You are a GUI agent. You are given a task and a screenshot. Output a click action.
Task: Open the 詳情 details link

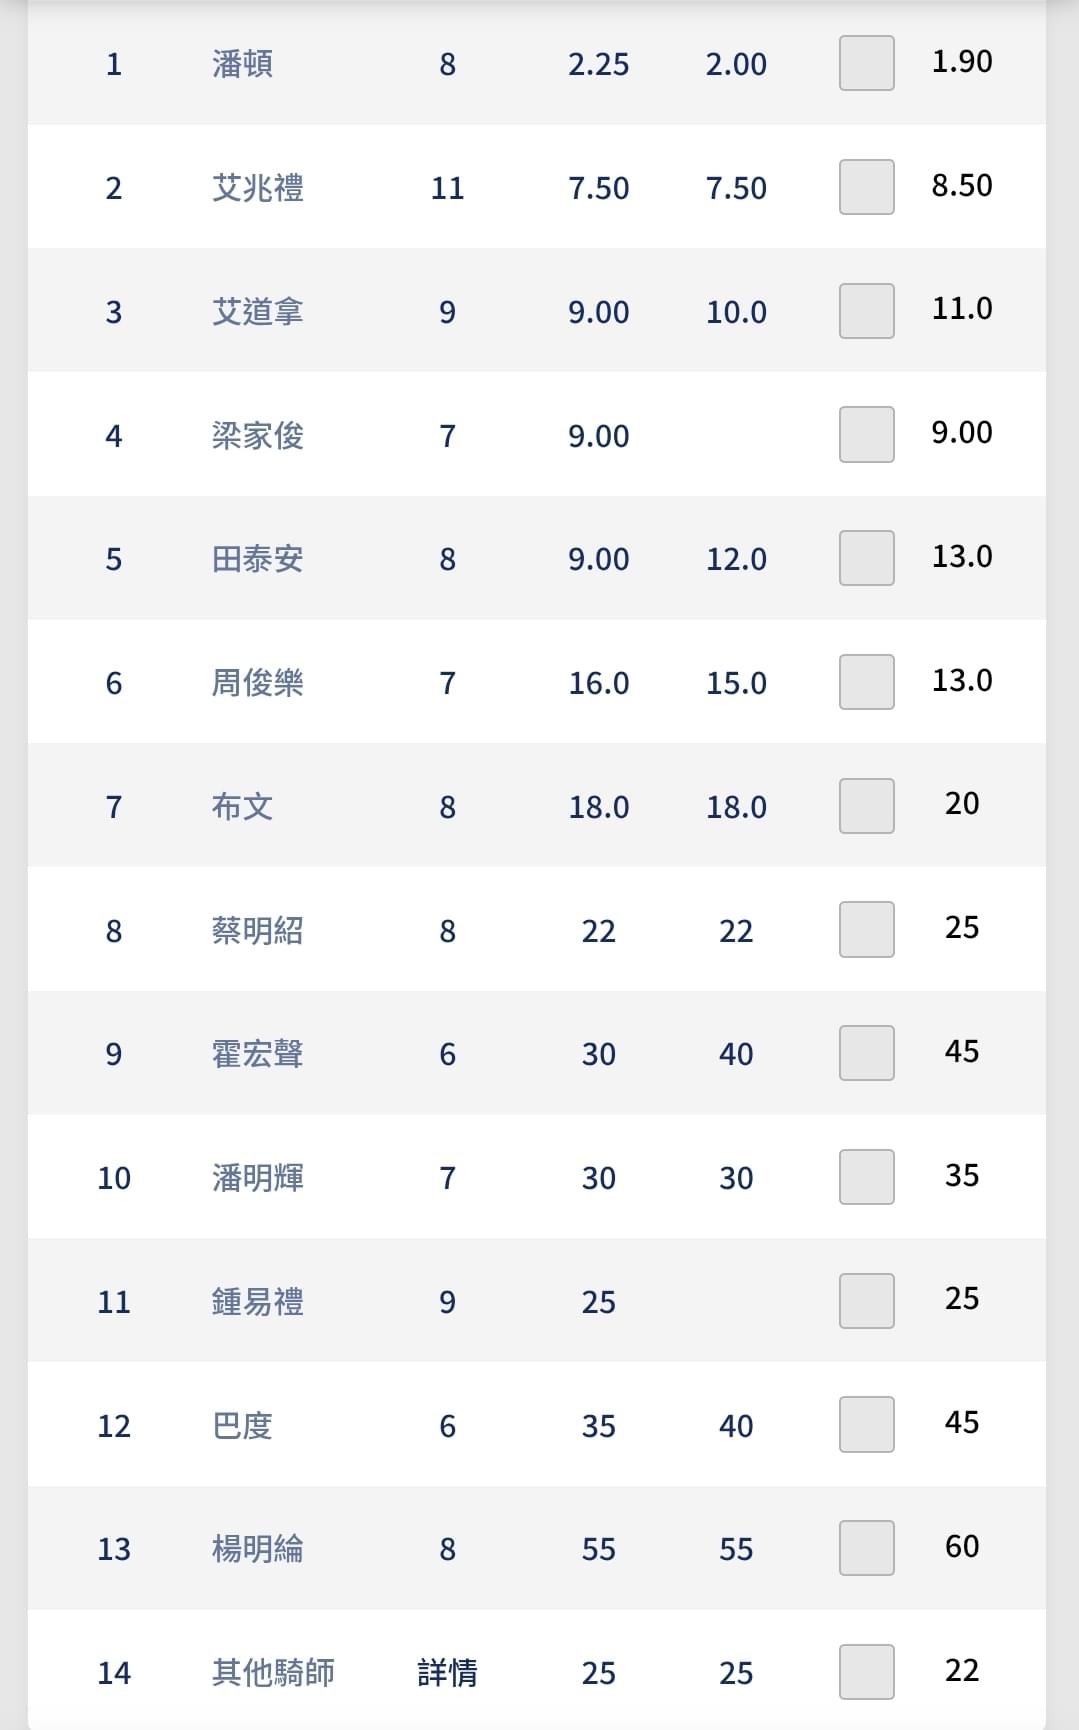tap(447, 1673)
